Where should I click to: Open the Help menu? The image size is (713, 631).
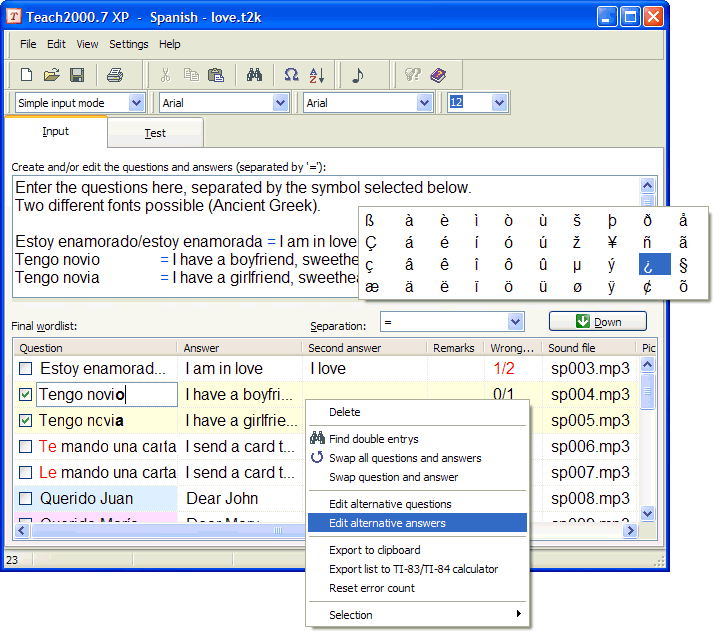click(x=170, y=44)
